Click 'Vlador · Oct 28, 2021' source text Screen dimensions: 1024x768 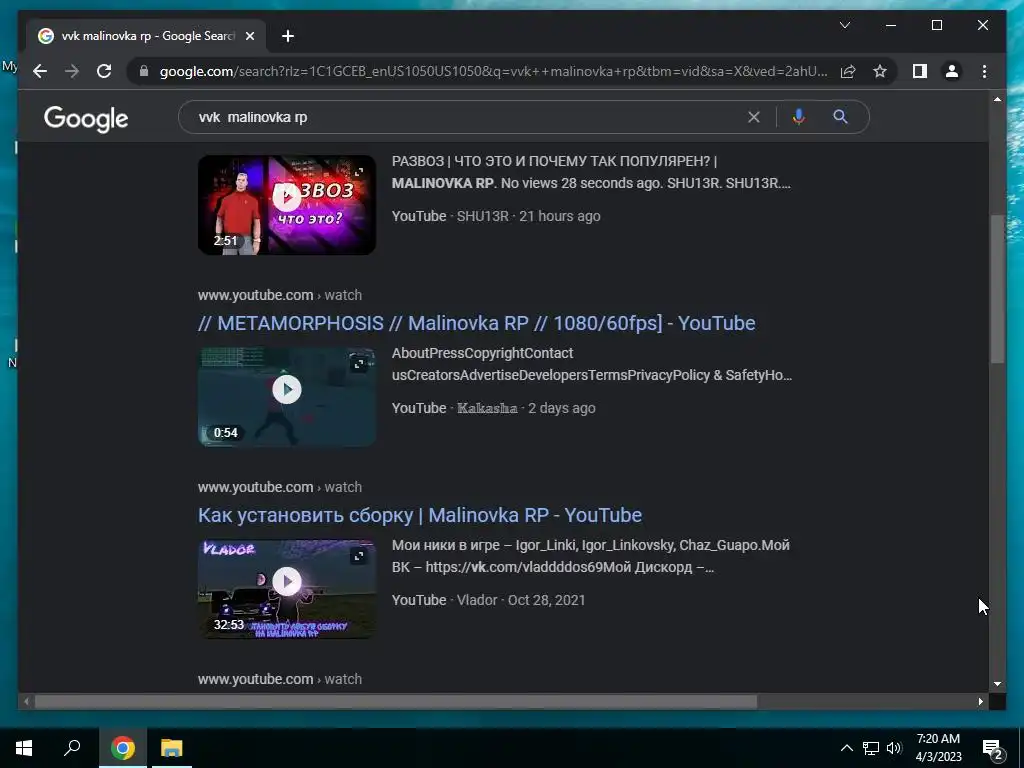(x=520, y=600)
